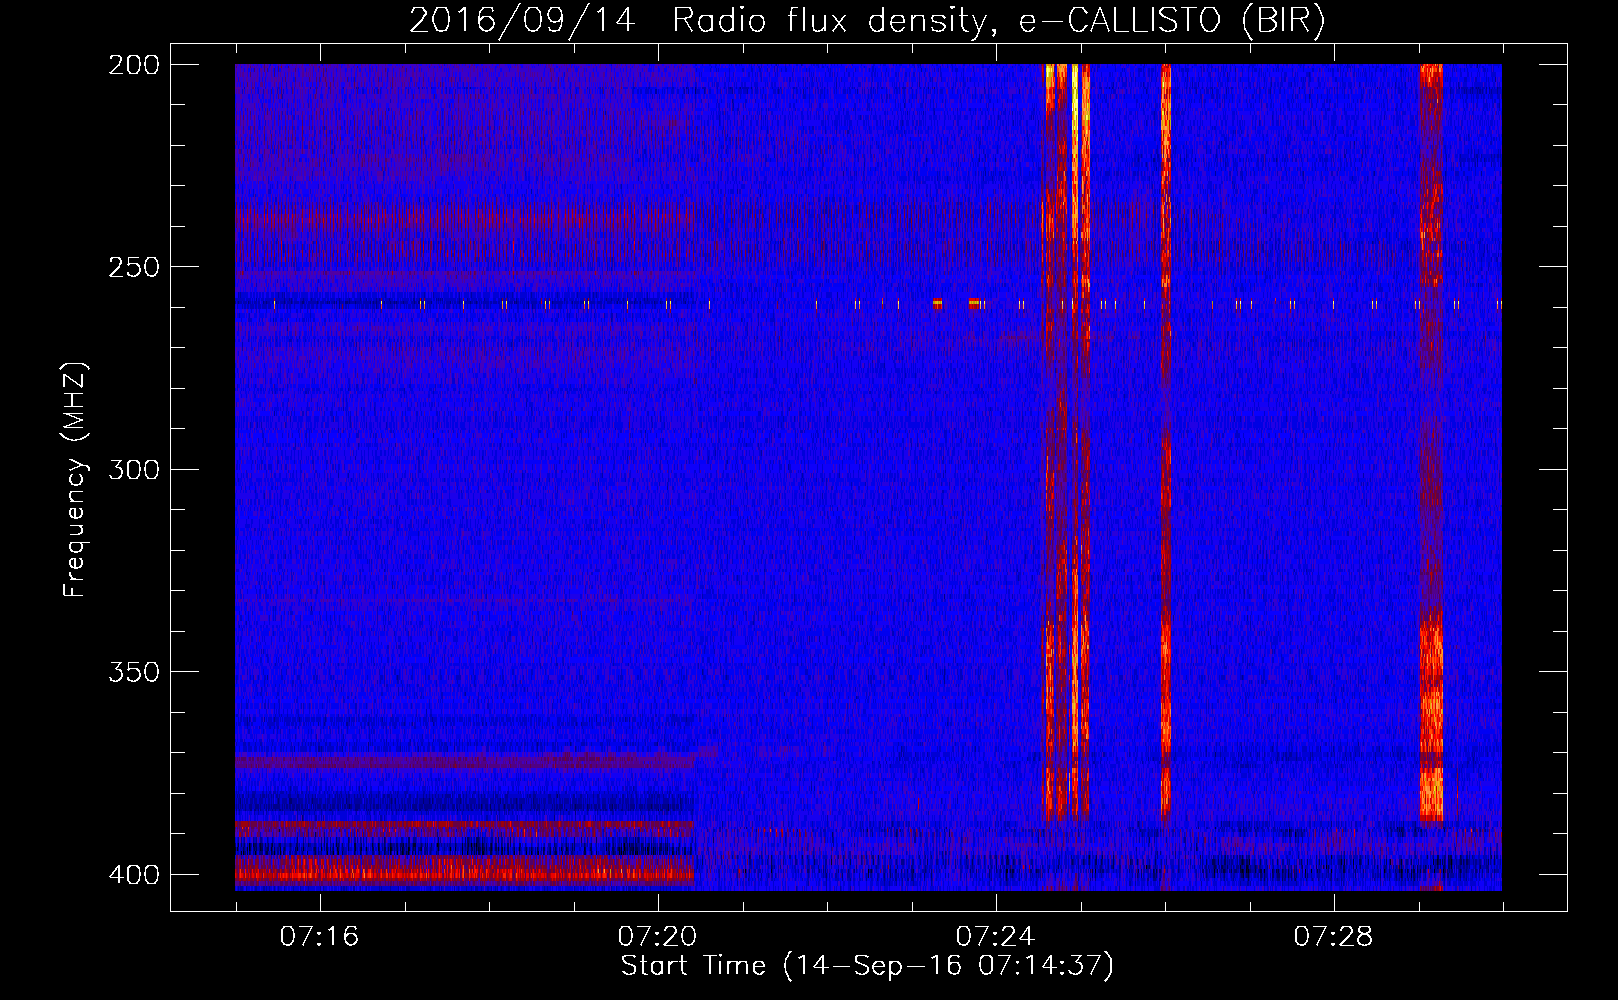Click the 07:28 time tick label
Viewport: 1618px width, 1000px height.
tap(1333, 937)
